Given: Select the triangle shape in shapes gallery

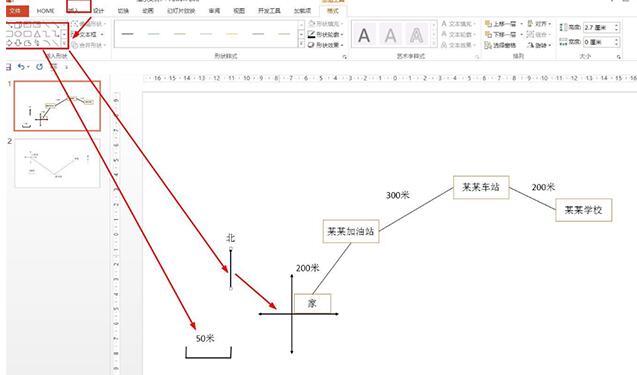Looking at the screenshot, I should tap(37, 34).
